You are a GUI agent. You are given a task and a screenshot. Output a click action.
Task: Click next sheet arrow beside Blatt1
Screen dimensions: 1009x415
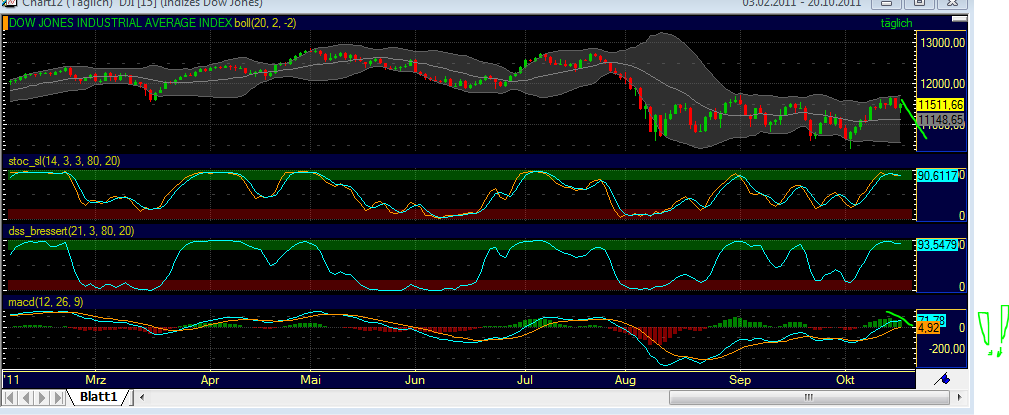(41, 398)
